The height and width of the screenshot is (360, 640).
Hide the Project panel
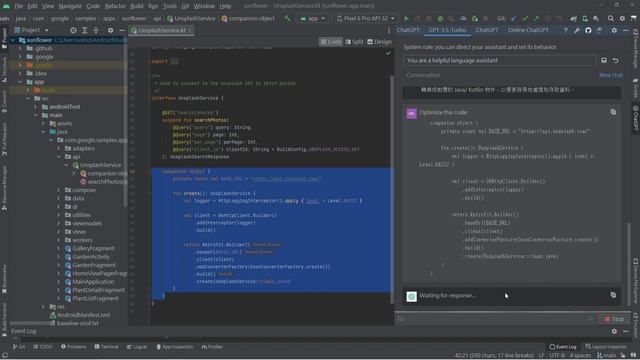point(122,30)
